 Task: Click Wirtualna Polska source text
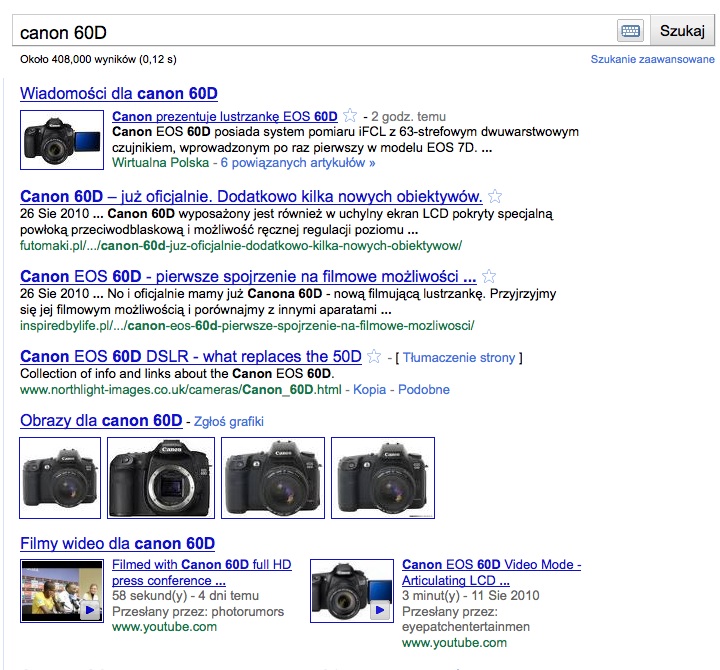(160, 163)
